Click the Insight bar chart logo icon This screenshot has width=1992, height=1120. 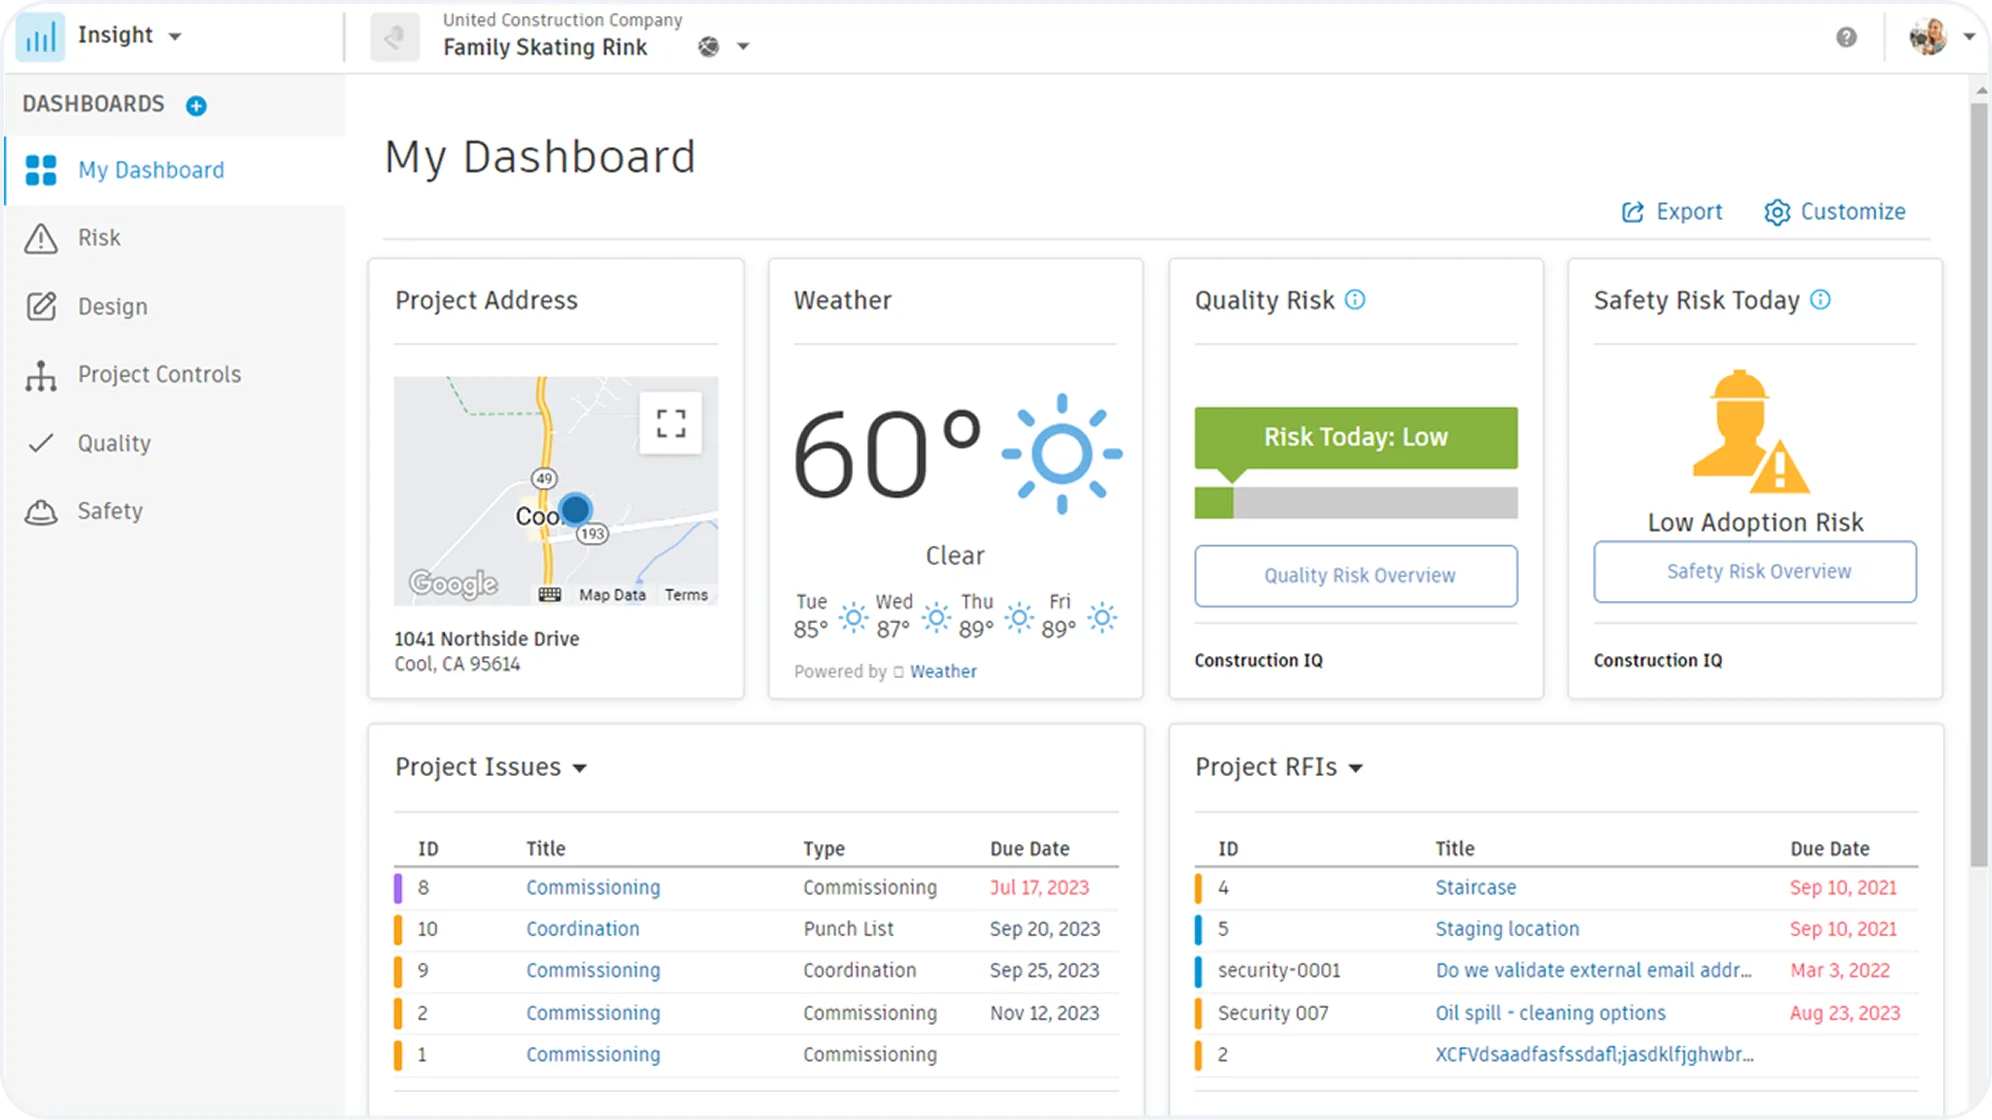40,37
